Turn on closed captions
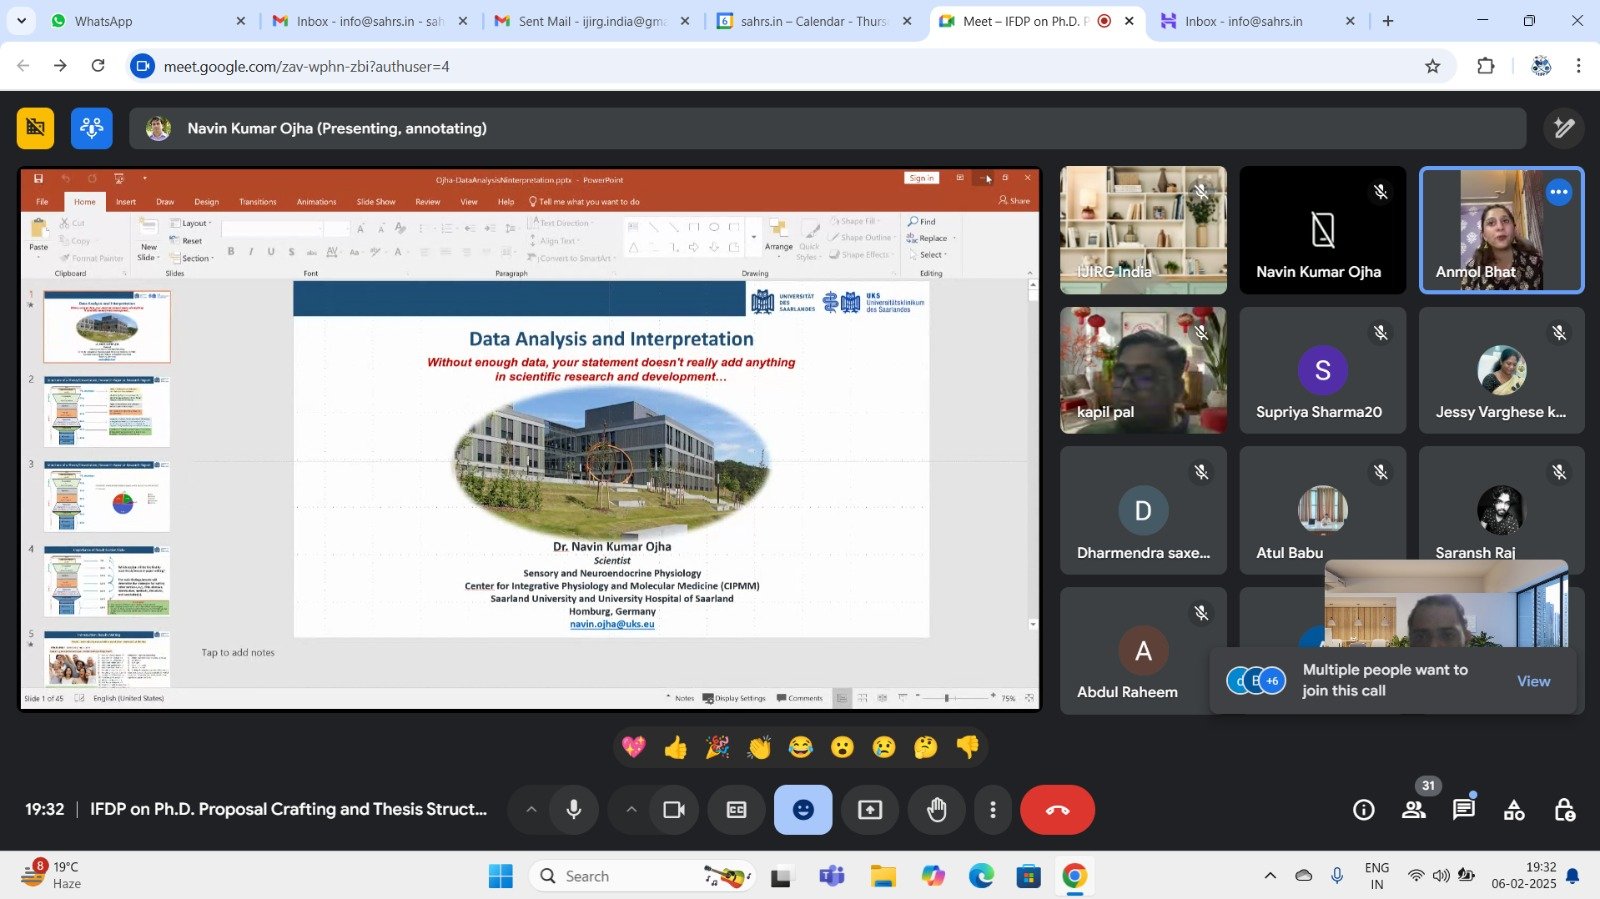 736,810
